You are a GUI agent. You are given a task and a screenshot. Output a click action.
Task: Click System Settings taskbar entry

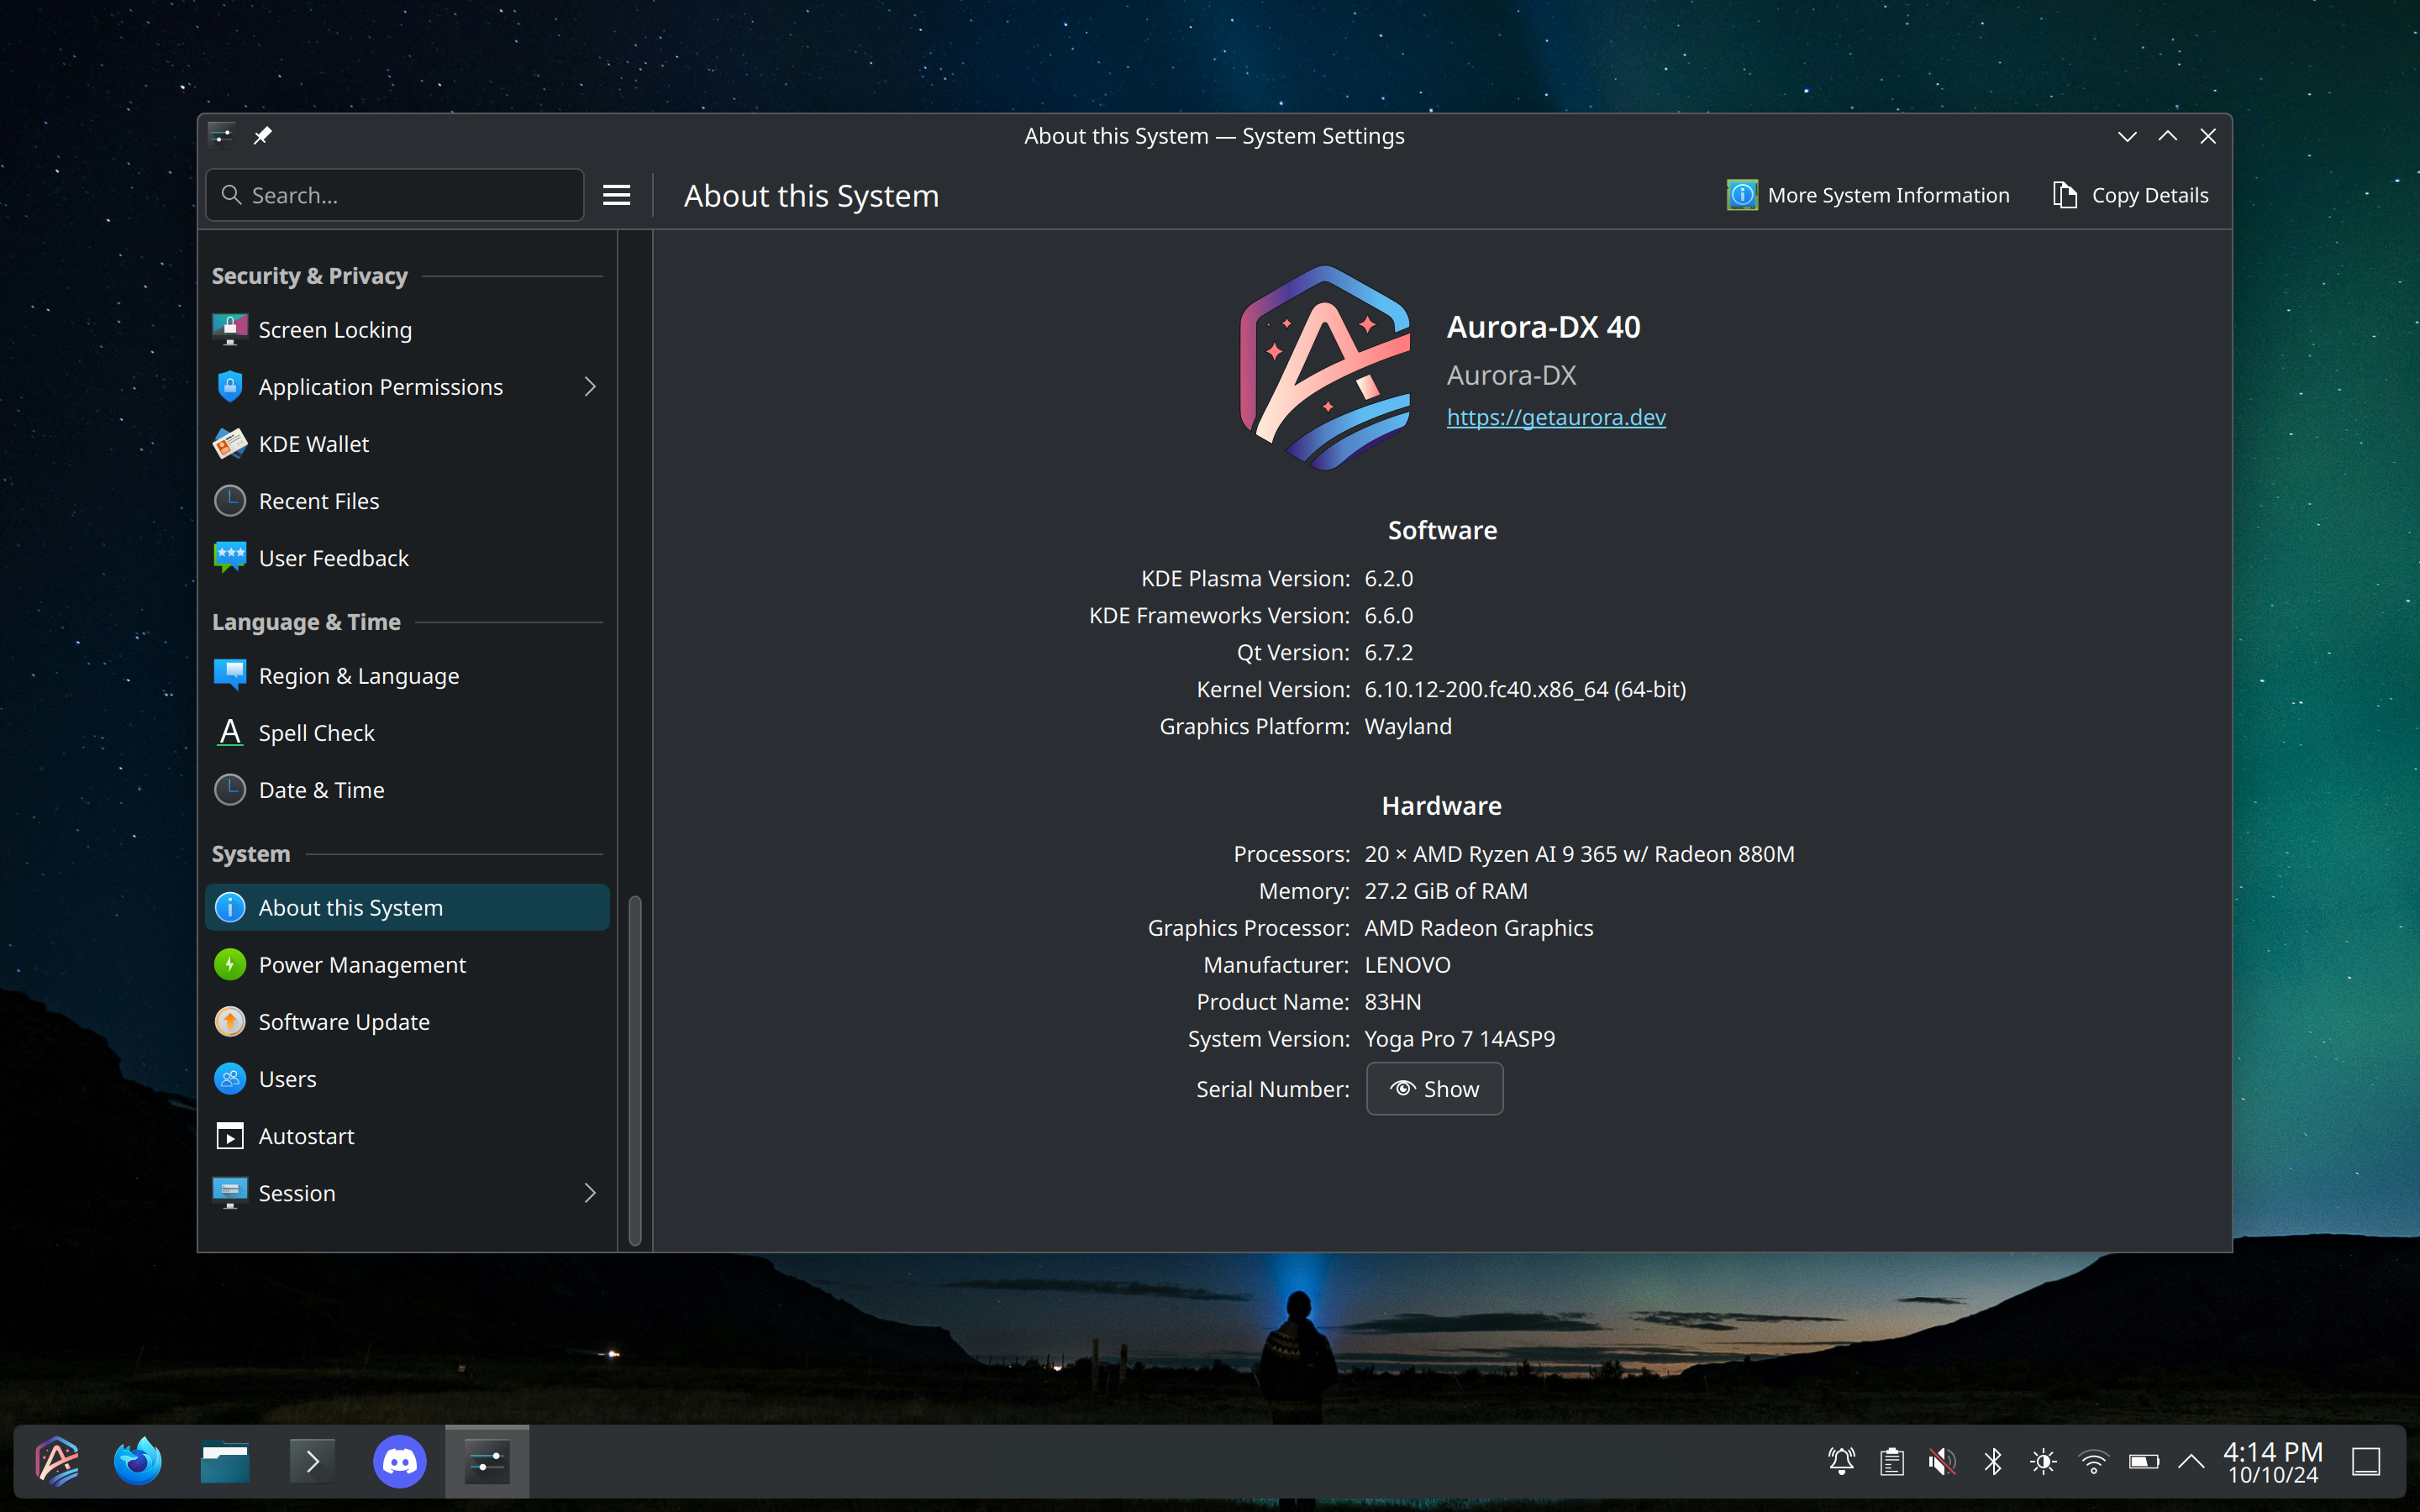pyautogui.click(x=487, y=1461)
